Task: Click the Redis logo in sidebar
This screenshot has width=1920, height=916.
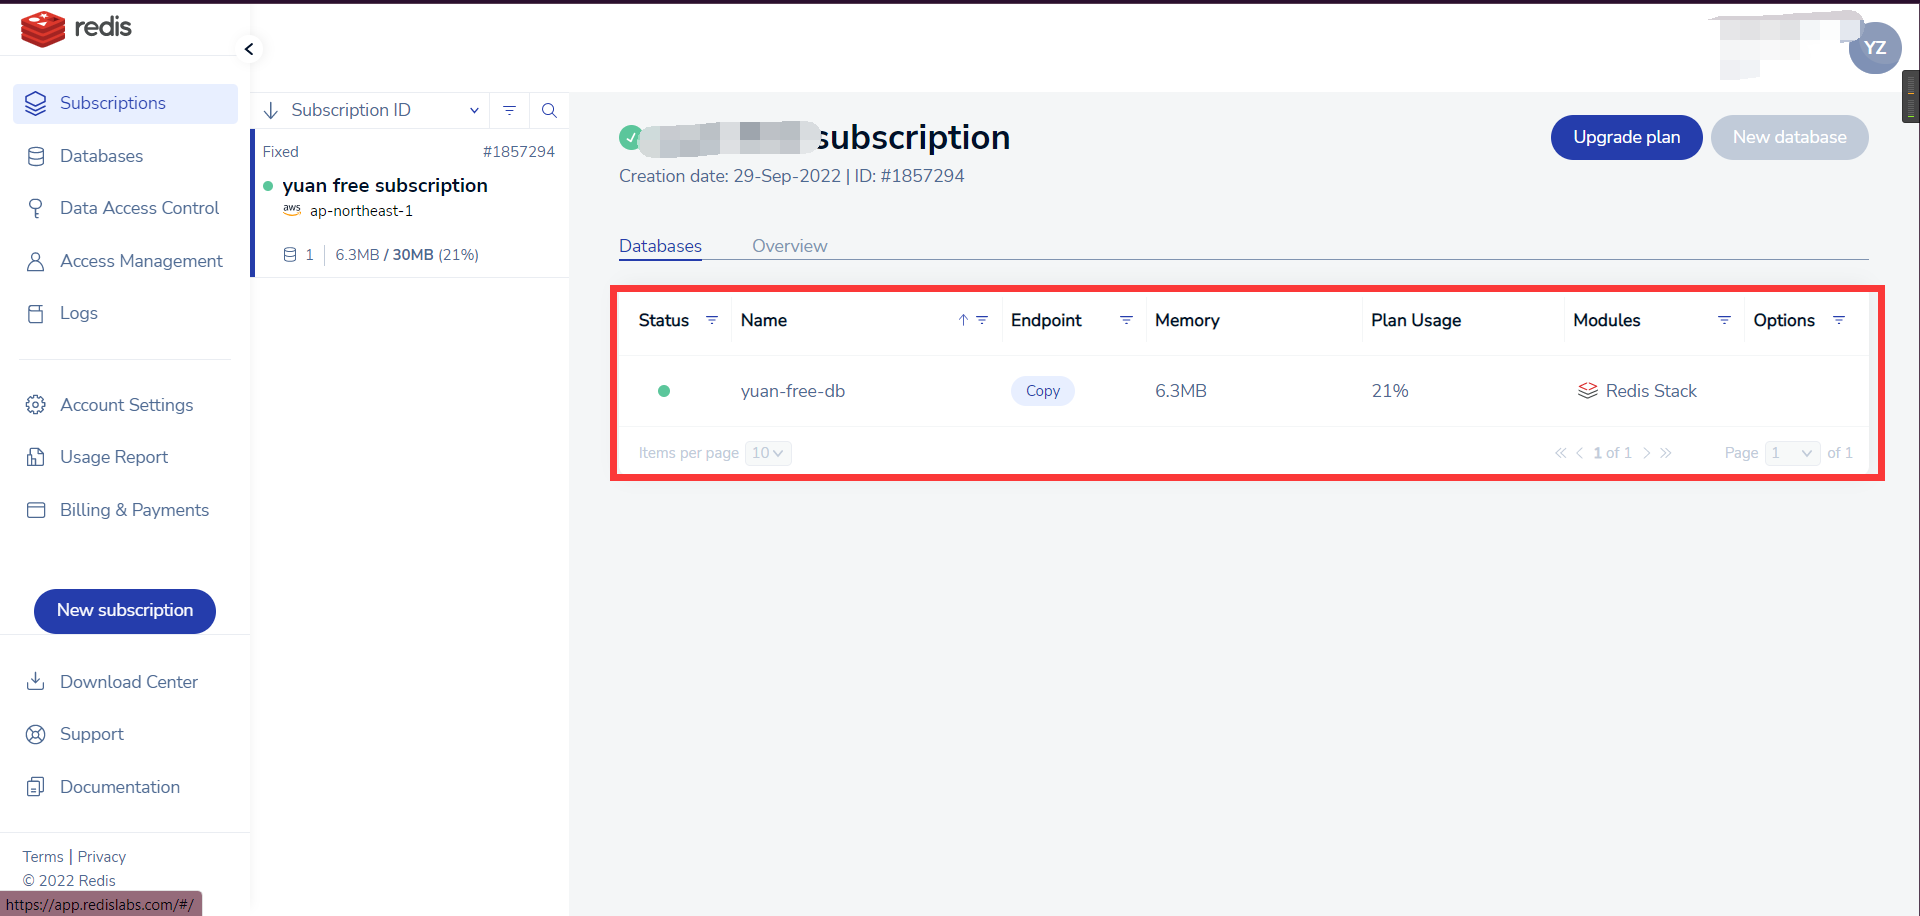Action: 76,28
